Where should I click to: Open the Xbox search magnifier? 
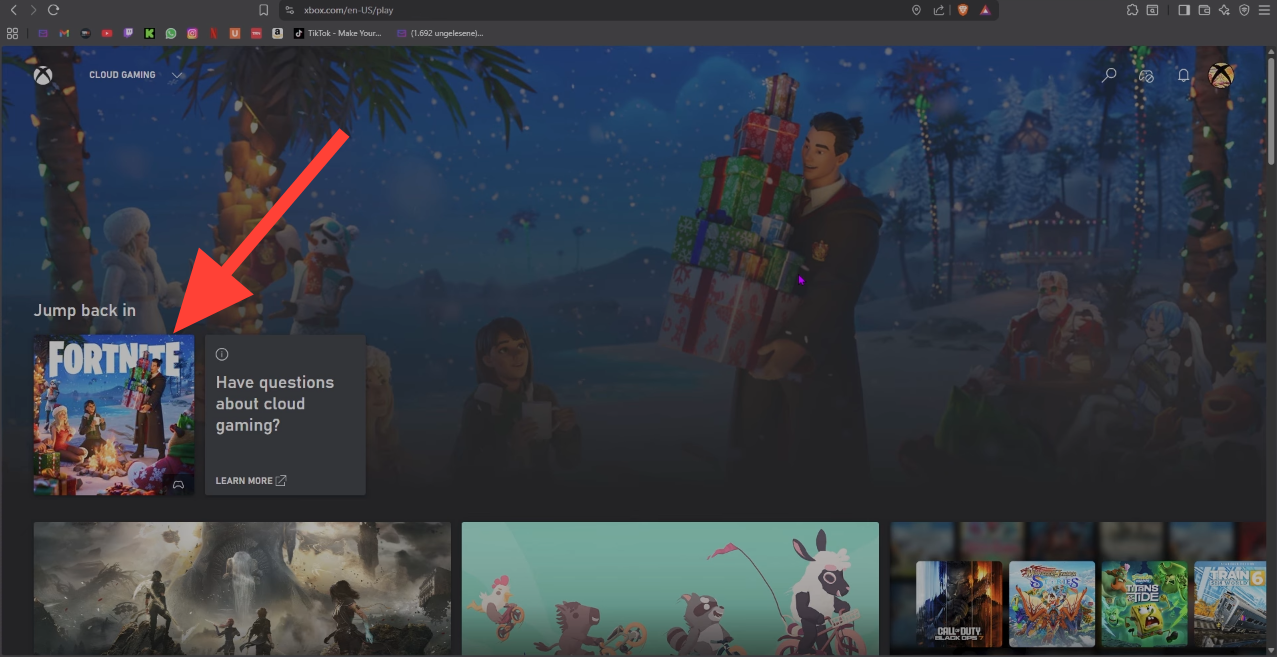[1108, 76]
